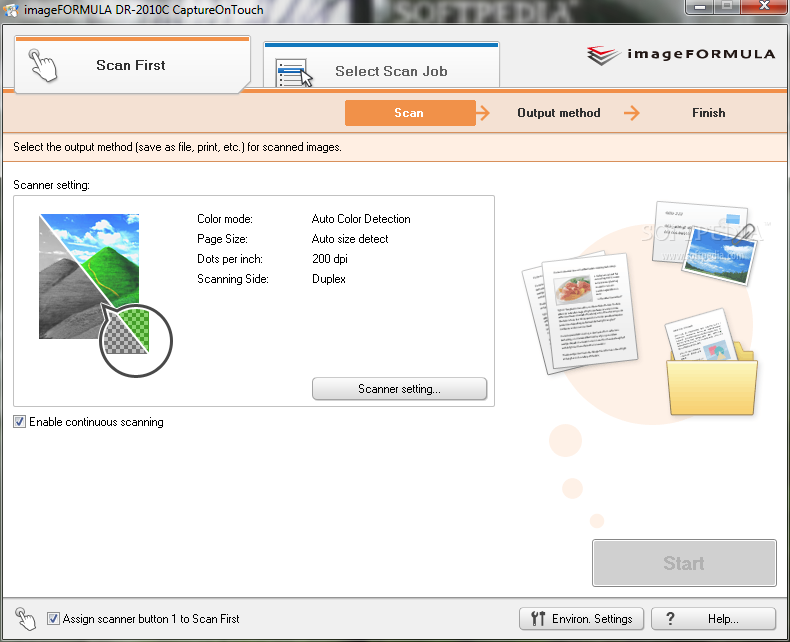Image resolution: width=790 pixels, height=642 pixels.
Task: Switch to the Scan First tab
Action: pos(132,65)
